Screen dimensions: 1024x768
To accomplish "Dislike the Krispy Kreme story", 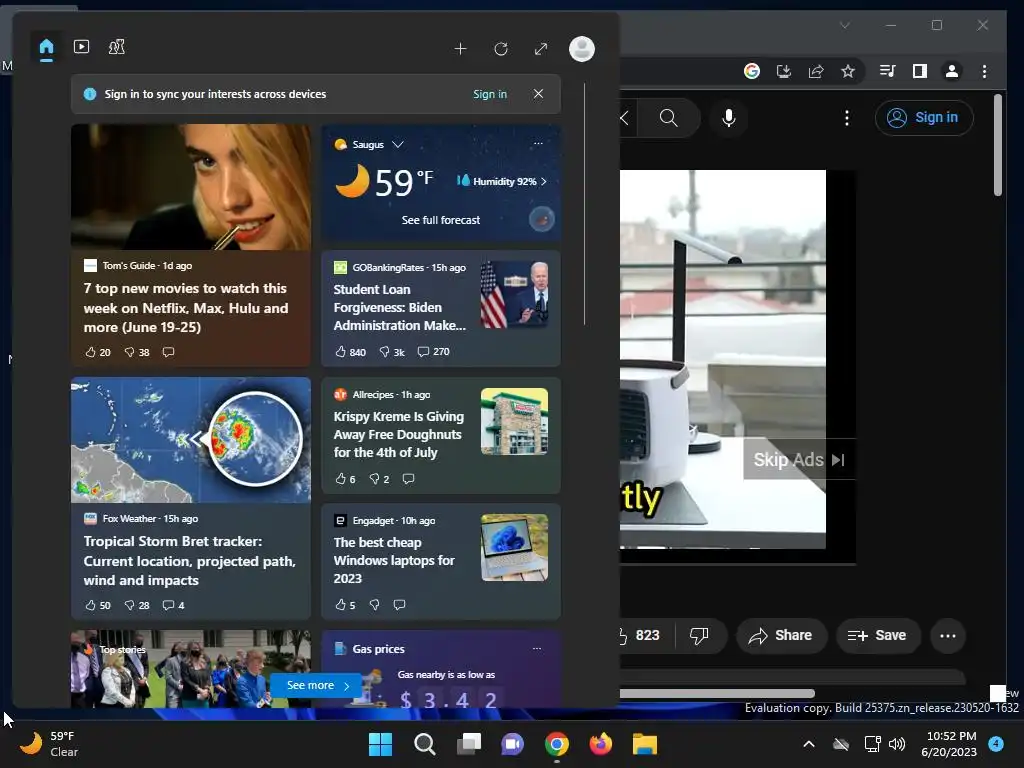I will [379, 479].
